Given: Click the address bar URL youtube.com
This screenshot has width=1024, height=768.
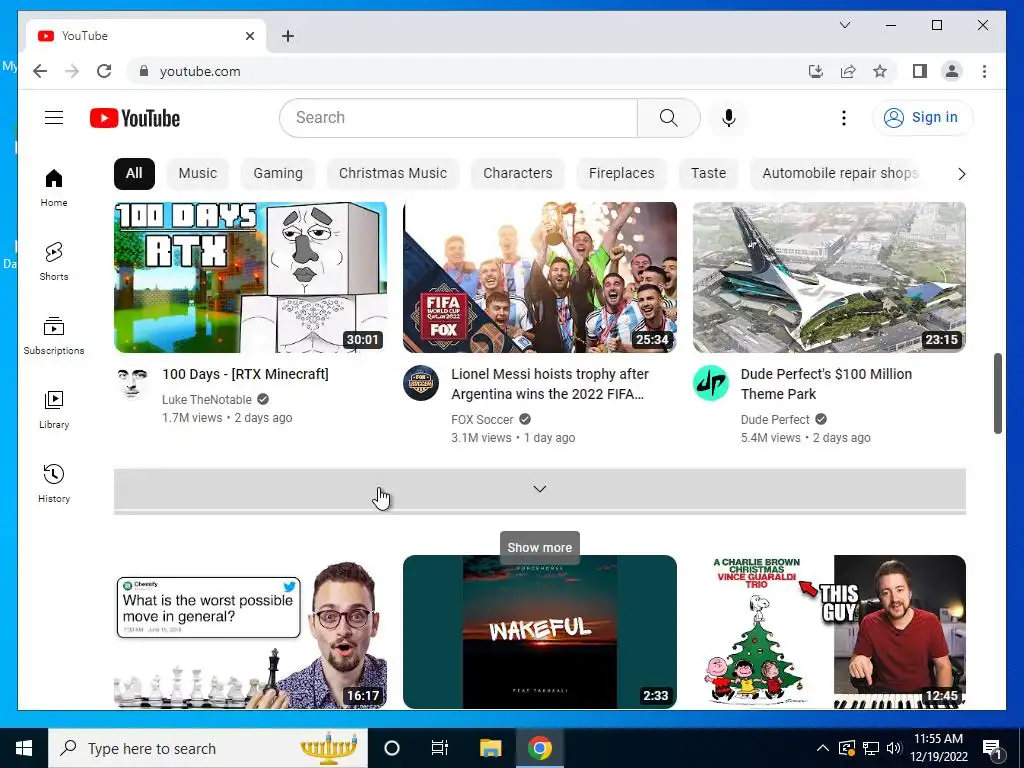Looking at the screenshot, I should tap(200, 71).
